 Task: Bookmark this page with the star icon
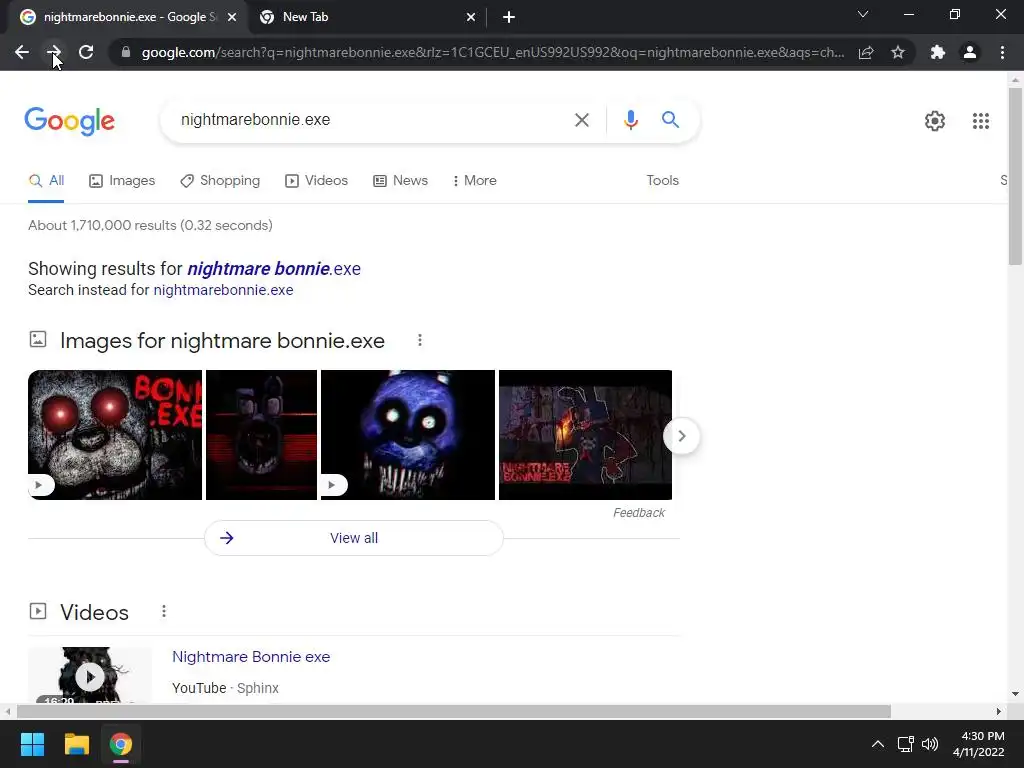coord(898,52)
